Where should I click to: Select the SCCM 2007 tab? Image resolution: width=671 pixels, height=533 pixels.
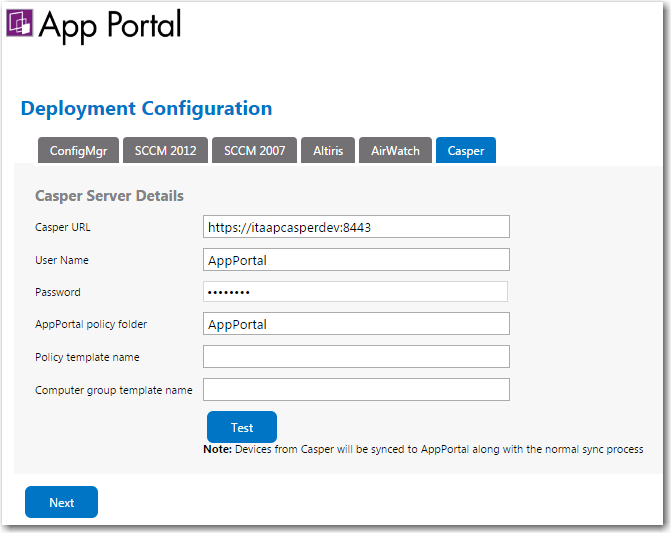click(x=255, y=151)
